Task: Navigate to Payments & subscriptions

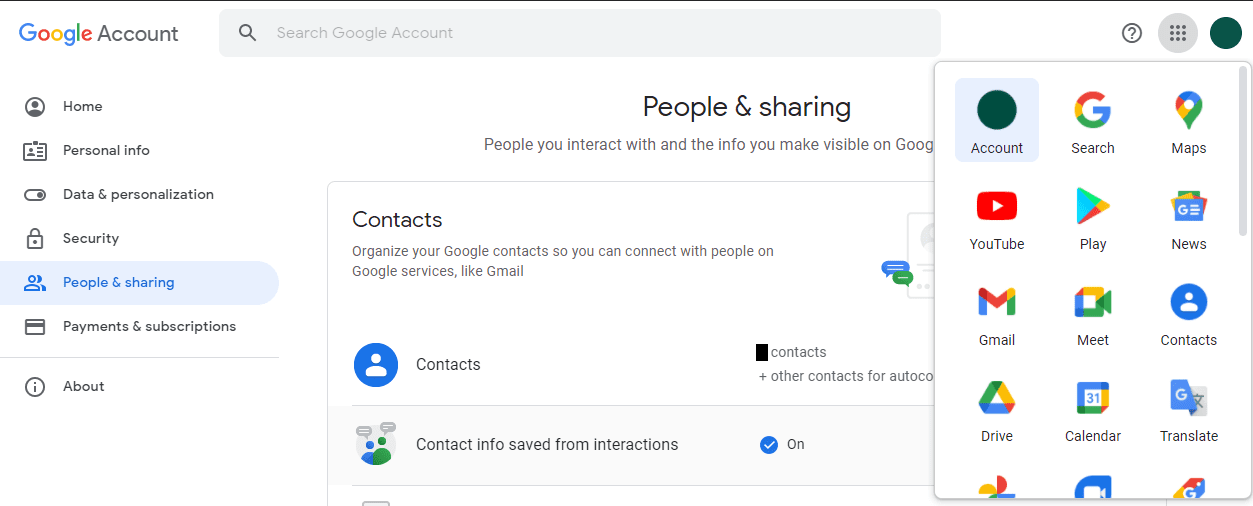Action: 149,326
